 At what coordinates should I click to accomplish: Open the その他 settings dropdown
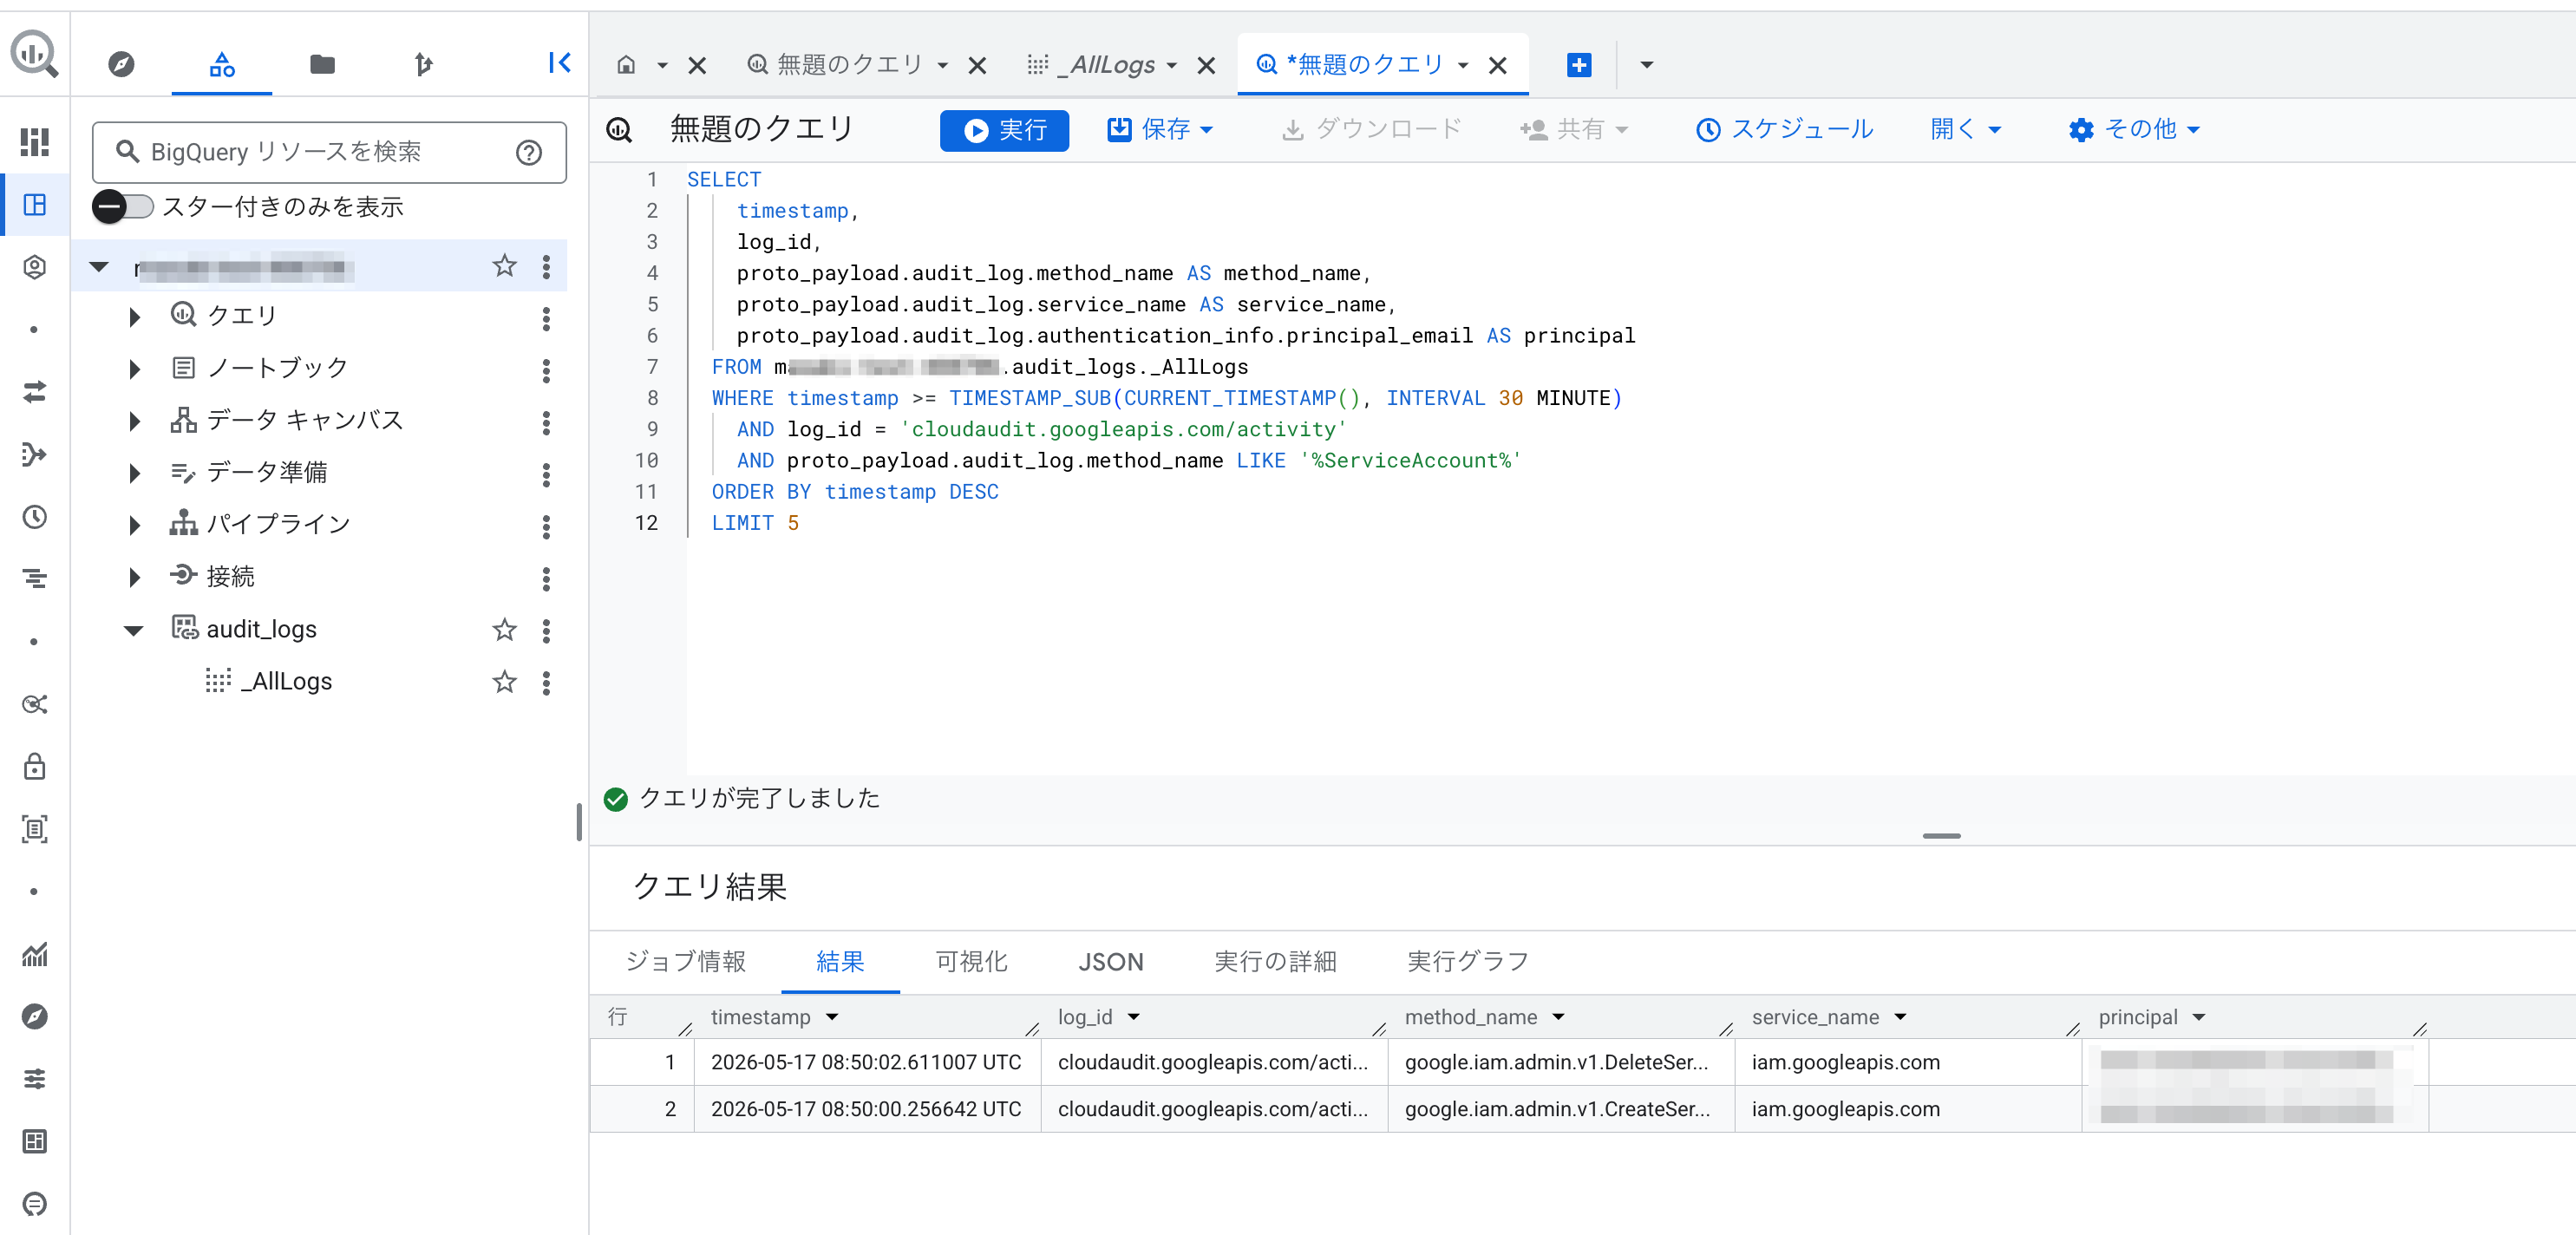(2134, 130)
